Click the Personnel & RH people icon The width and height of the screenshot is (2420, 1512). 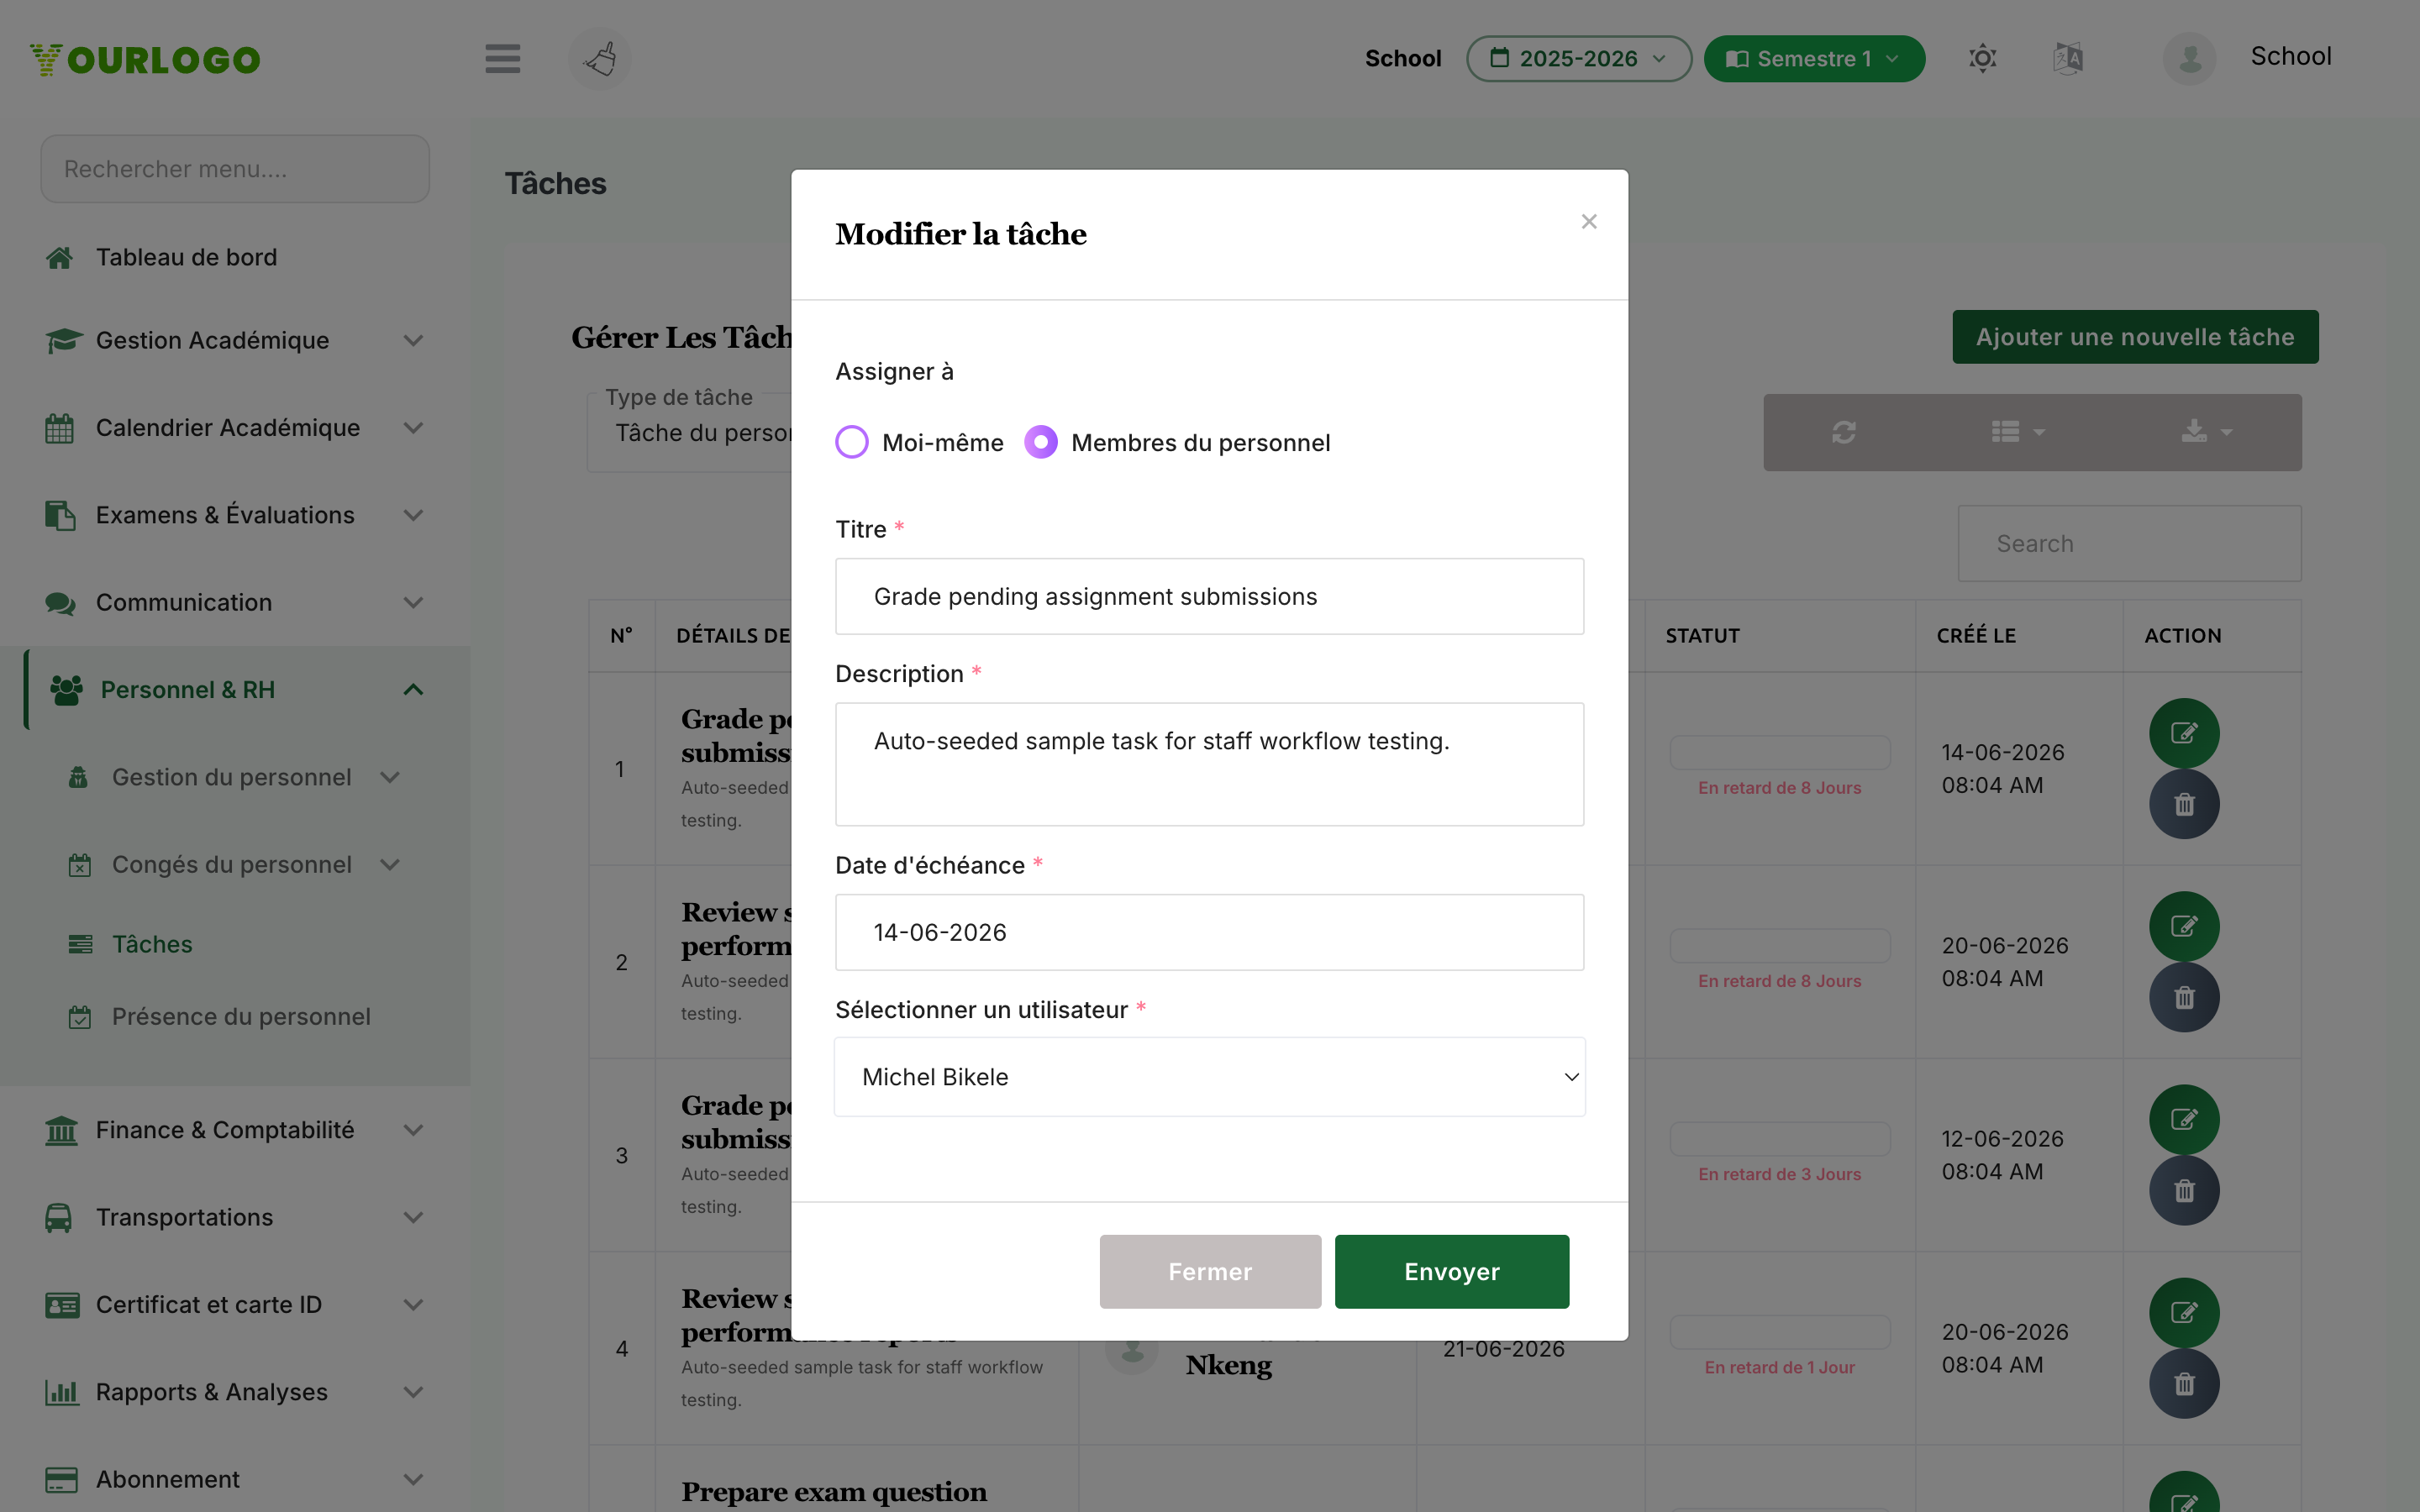pyautogui.click(x=67, y=690)
